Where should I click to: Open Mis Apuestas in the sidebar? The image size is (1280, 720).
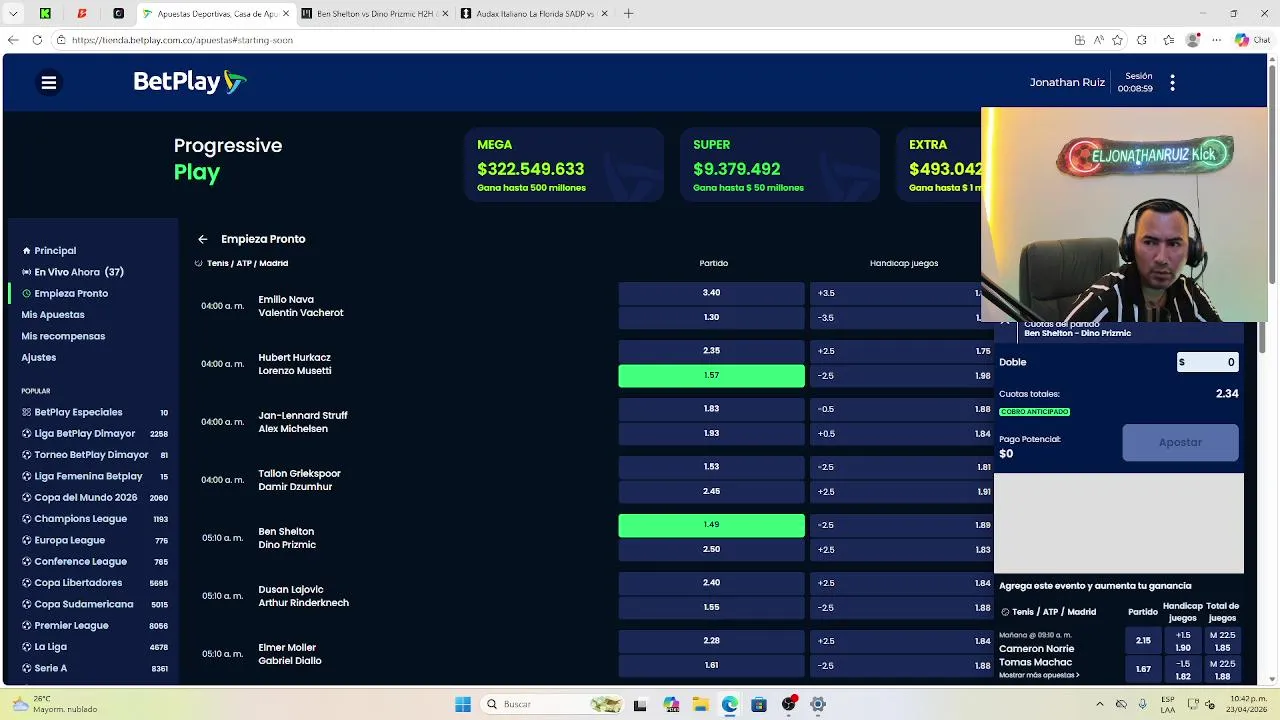[53, 315]
